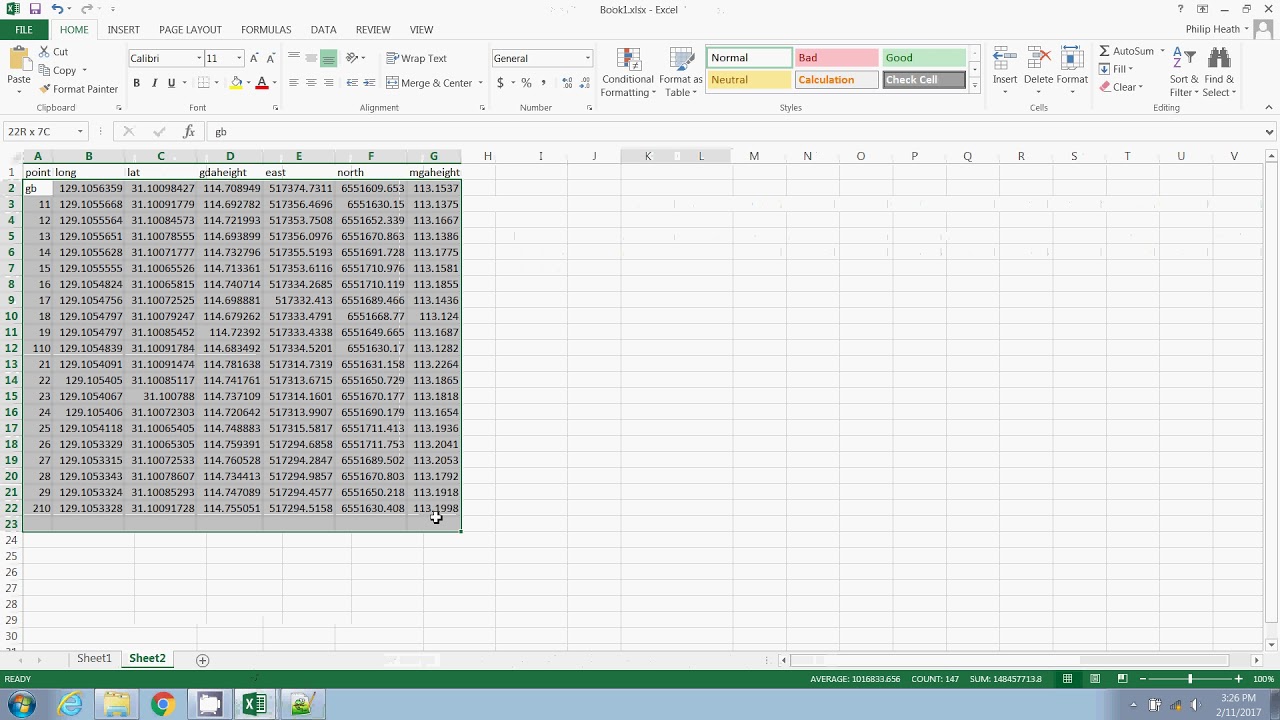The image size is (1280, 720).
Task: Open the Borders tool icon
Action: 204,83
